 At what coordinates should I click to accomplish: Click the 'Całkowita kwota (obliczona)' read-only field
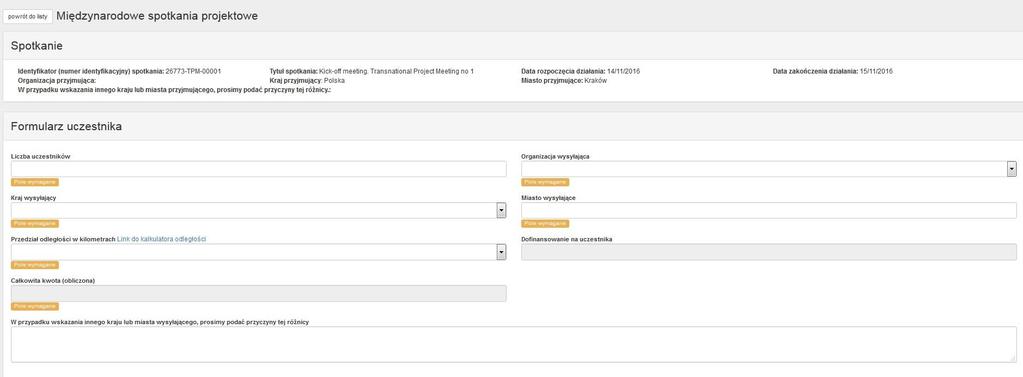pos(258,294)
